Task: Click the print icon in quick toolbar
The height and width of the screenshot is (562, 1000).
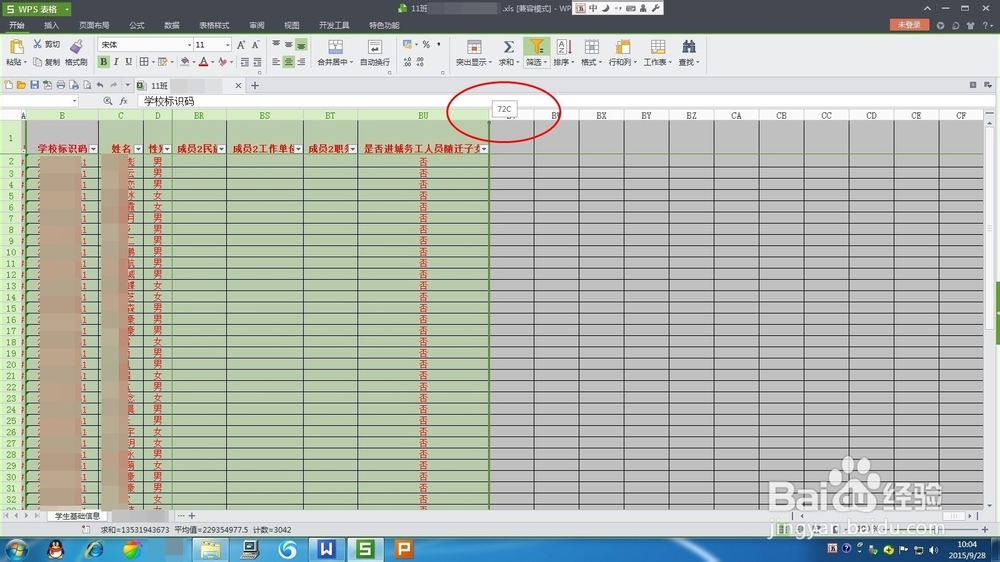Action: [x=61, y=85]
